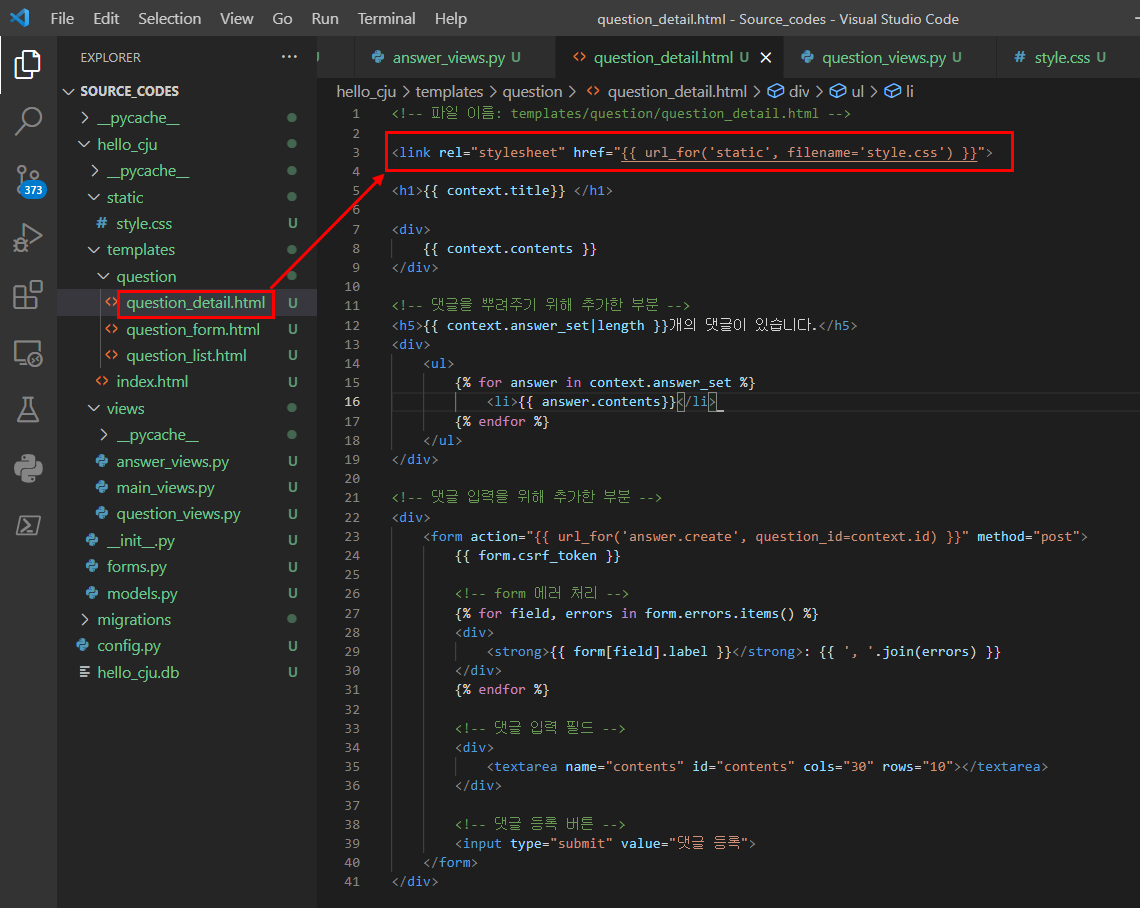1140x908 pixels.
Task: Close the question_detail.html tab
Action: pos(766,57)
